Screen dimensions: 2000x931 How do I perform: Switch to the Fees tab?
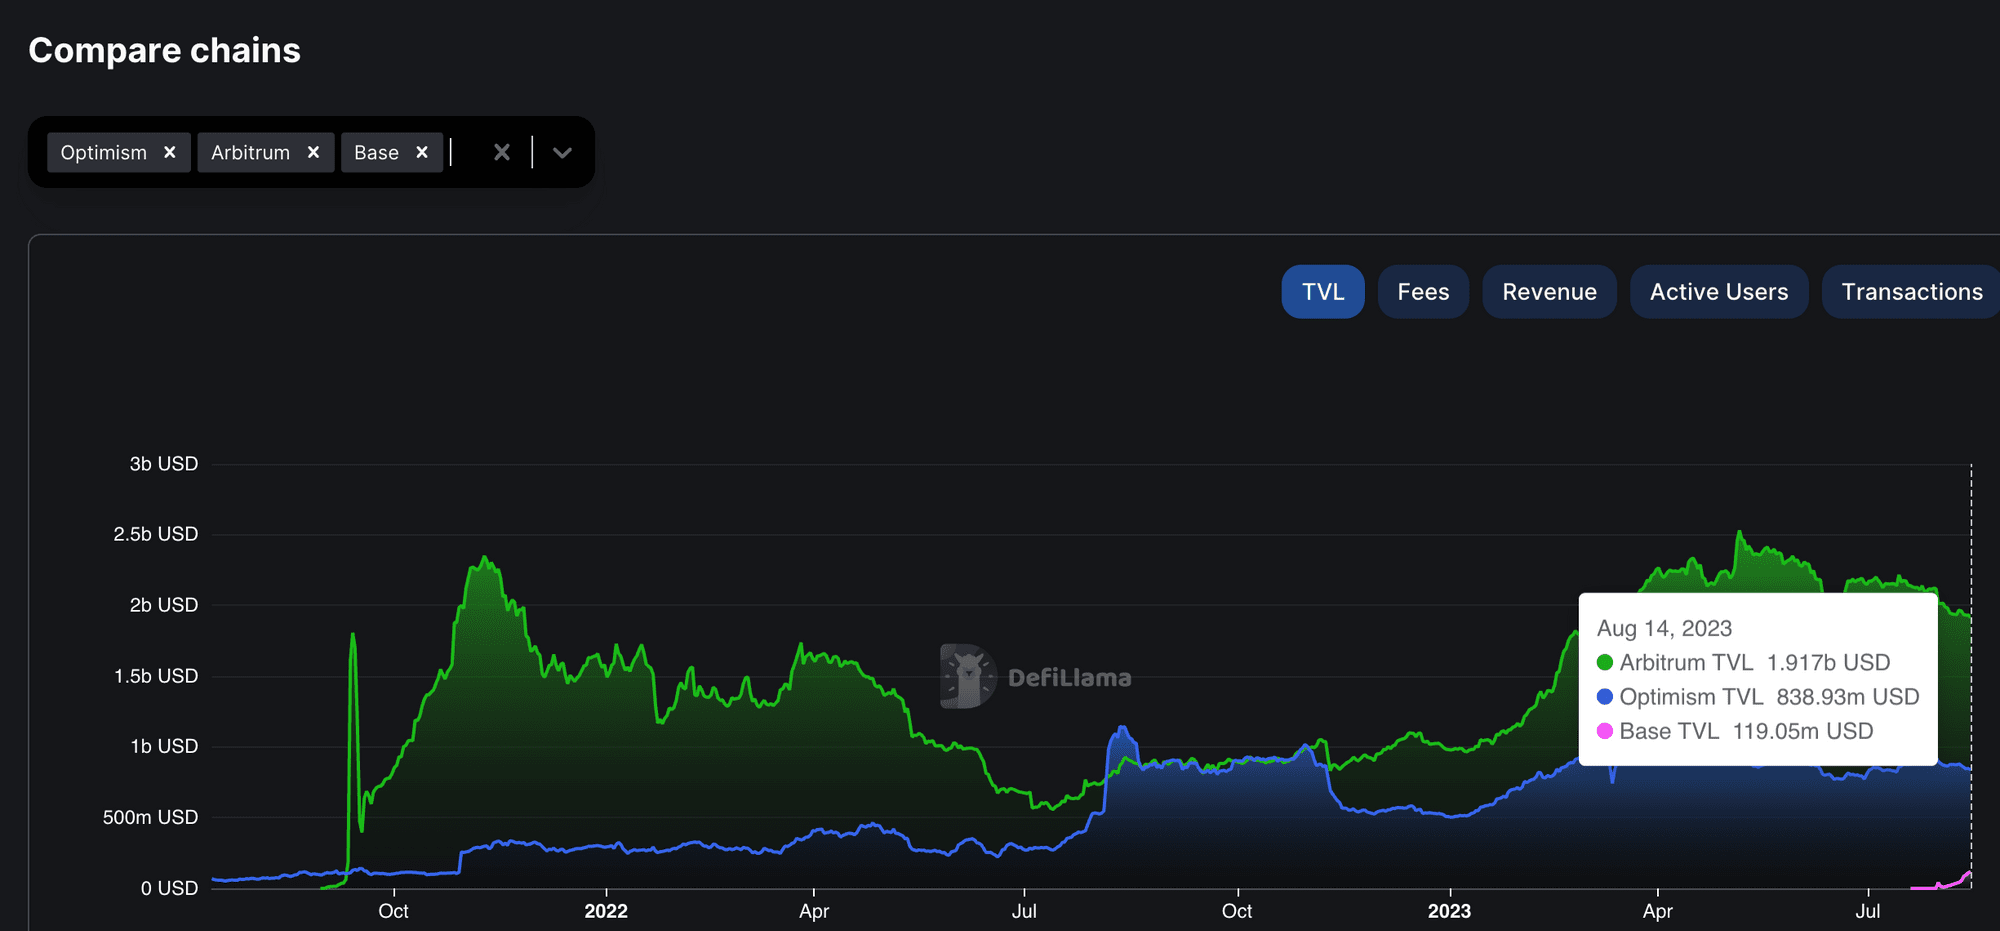pyautogui.click(x=1422, y=292)
